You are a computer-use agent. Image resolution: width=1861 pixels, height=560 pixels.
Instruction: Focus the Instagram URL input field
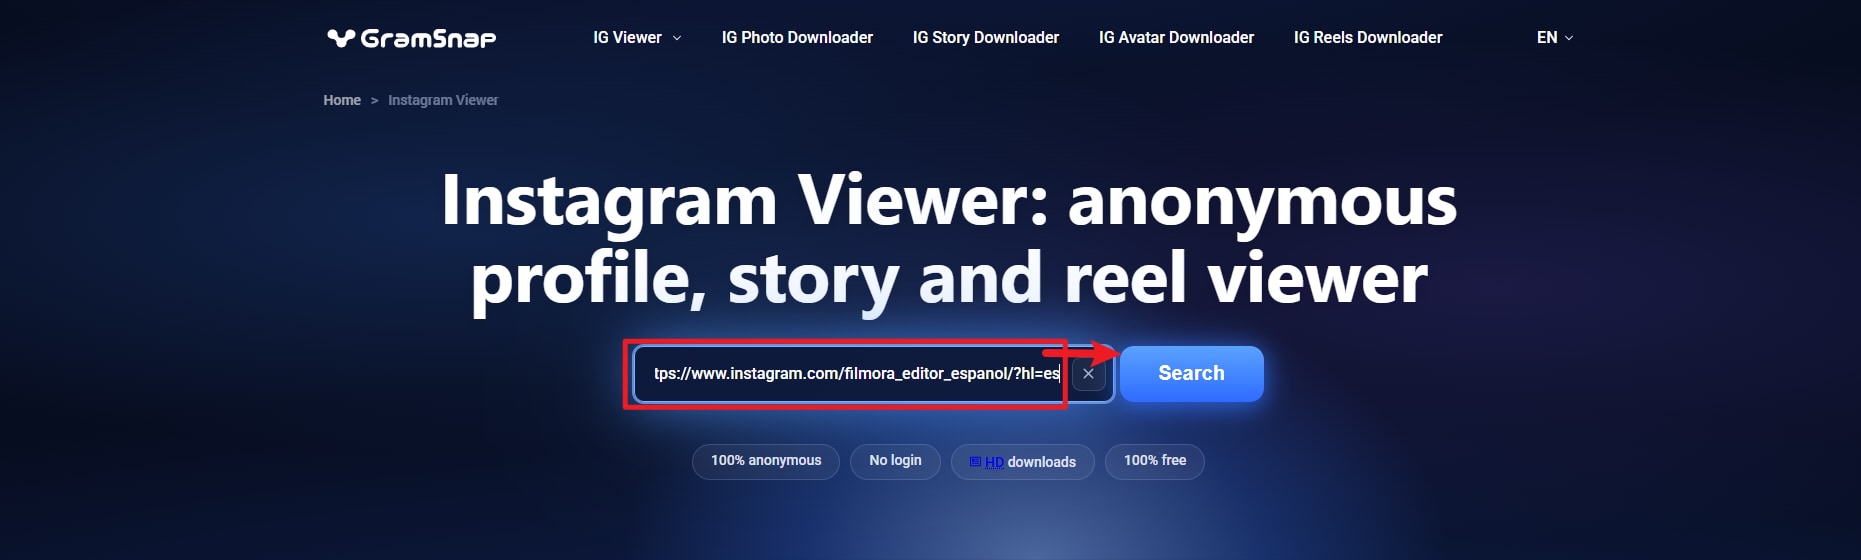coord(851,373)
